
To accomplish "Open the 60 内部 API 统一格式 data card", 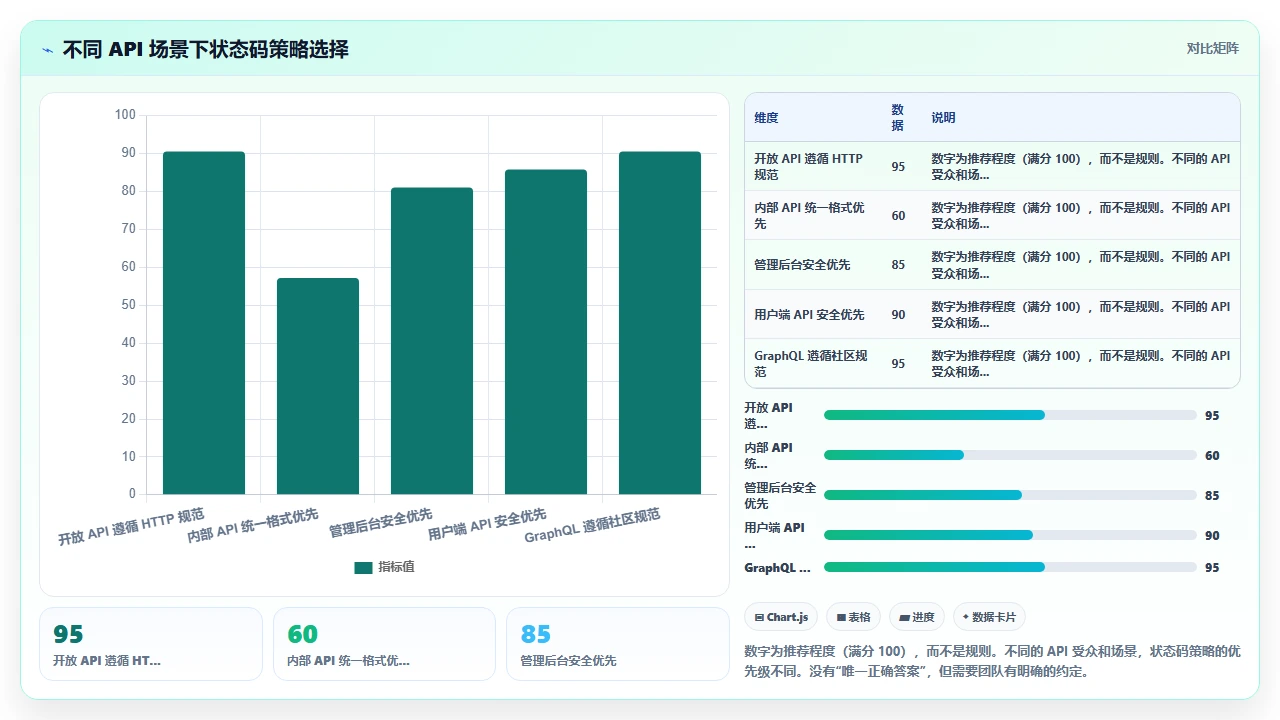I will tap(384, 644).
